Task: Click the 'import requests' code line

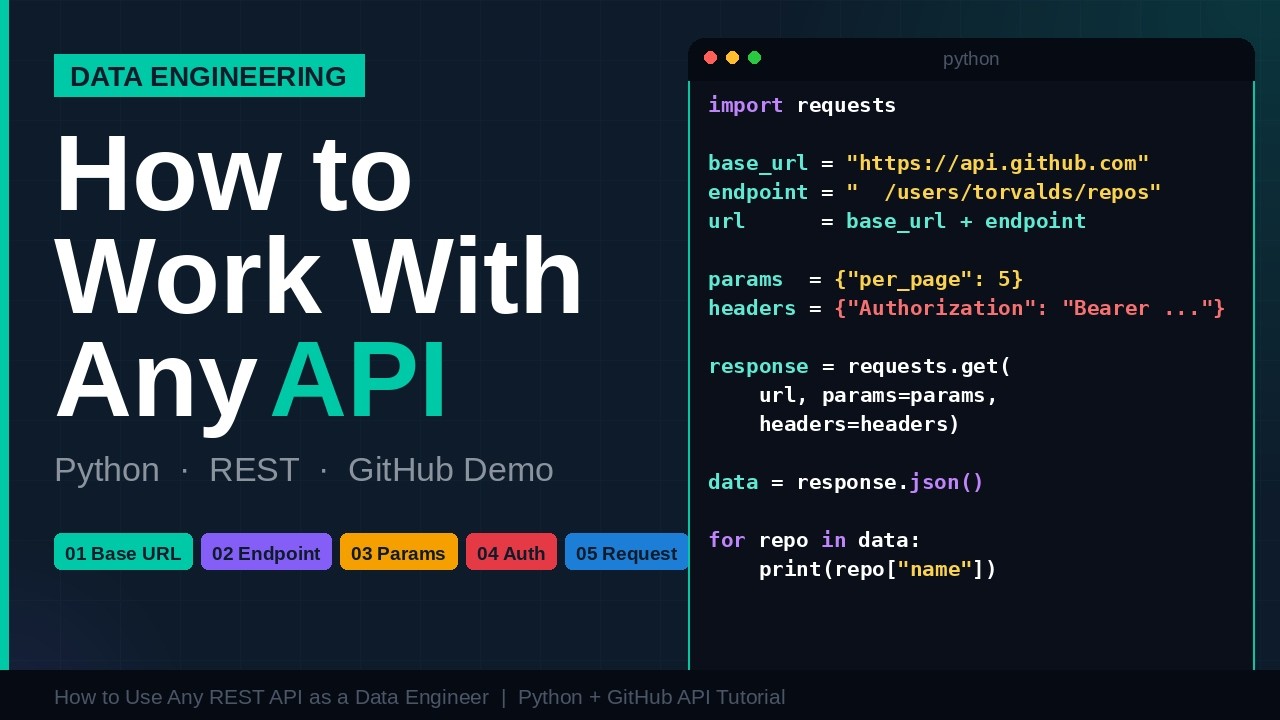Action: coord(802,105)
